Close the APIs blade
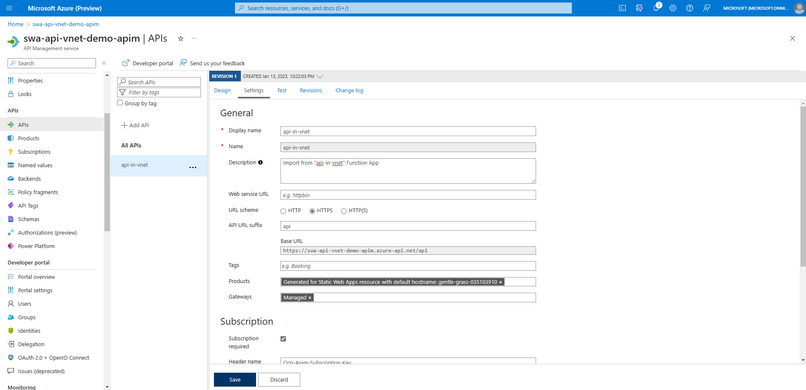Image resolution: width=806 pixels, height=390 pixels. coord(792,39)
